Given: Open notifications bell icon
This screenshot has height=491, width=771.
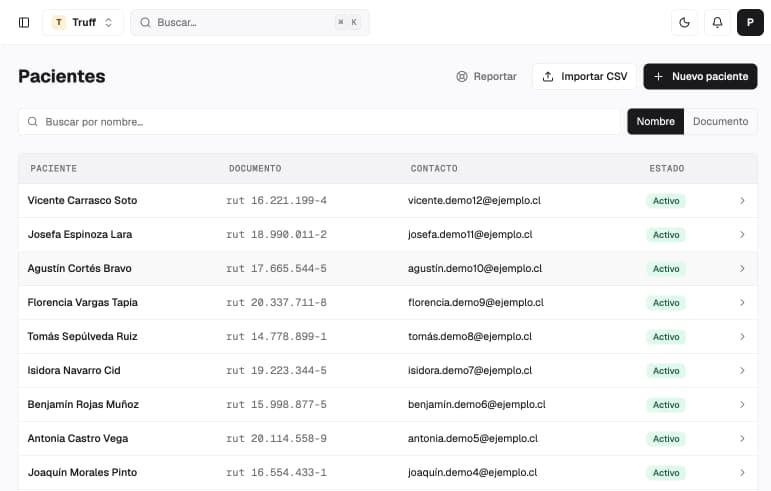Looking at the screenshot, I should [x=717, y=23].
